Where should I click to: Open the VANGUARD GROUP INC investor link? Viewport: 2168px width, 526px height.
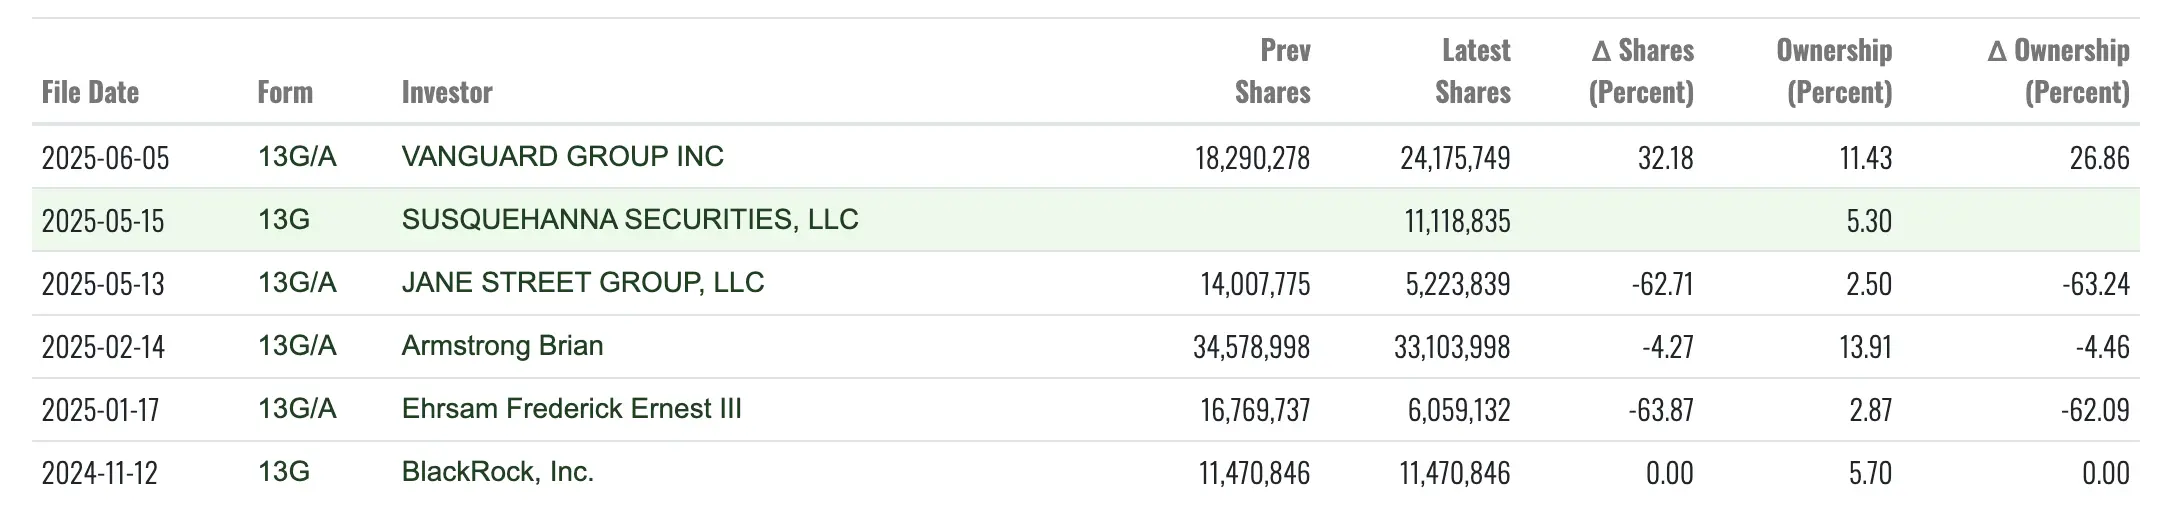click(562, 157)
